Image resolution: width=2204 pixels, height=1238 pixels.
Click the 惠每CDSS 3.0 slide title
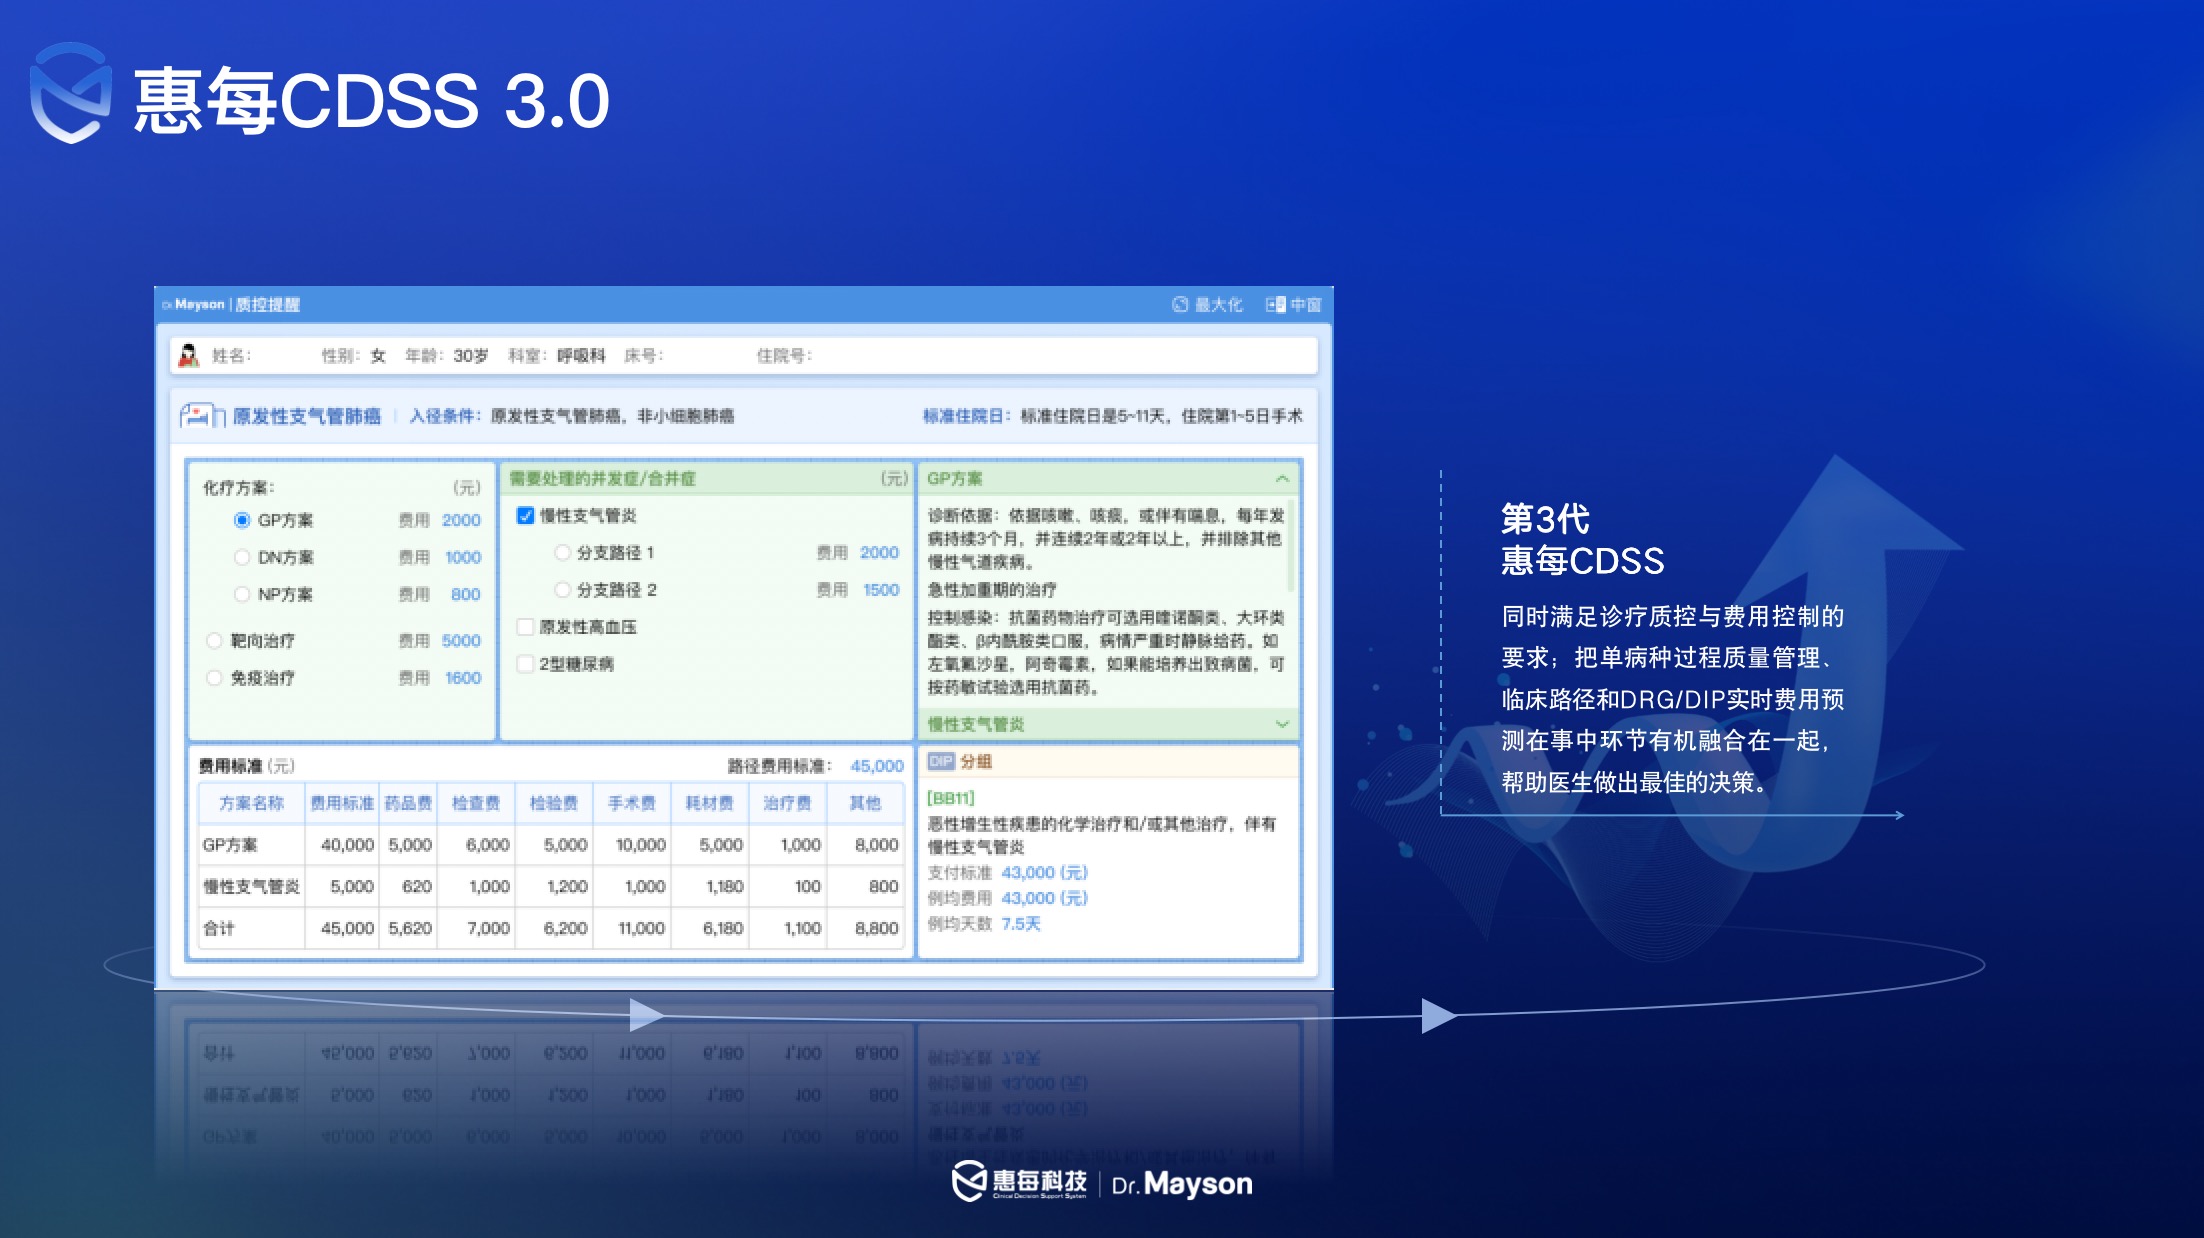[371, 101]
